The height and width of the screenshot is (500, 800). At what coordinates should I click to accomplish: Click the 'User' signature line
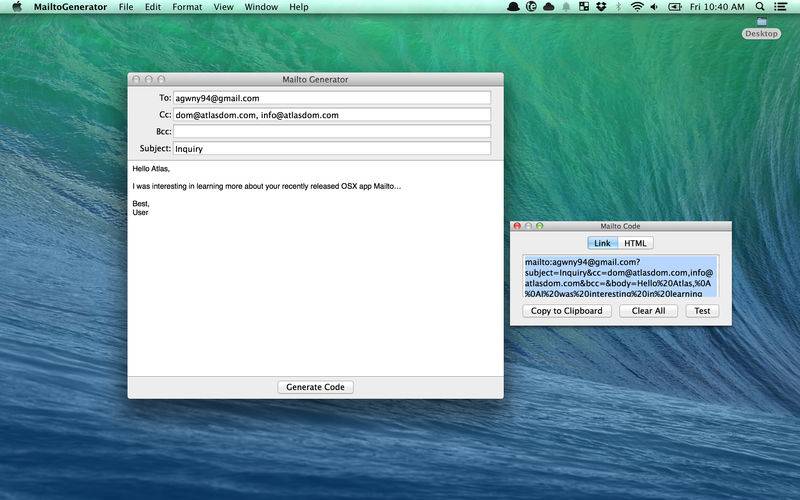click(140, 212)
